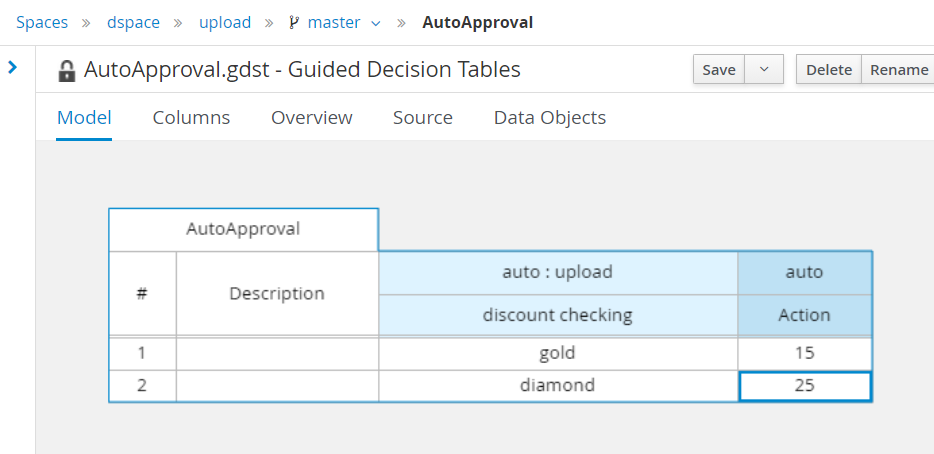Switch to the Columns tab
This screenshot has height=454, width=934.
click(x=191, y=117)
